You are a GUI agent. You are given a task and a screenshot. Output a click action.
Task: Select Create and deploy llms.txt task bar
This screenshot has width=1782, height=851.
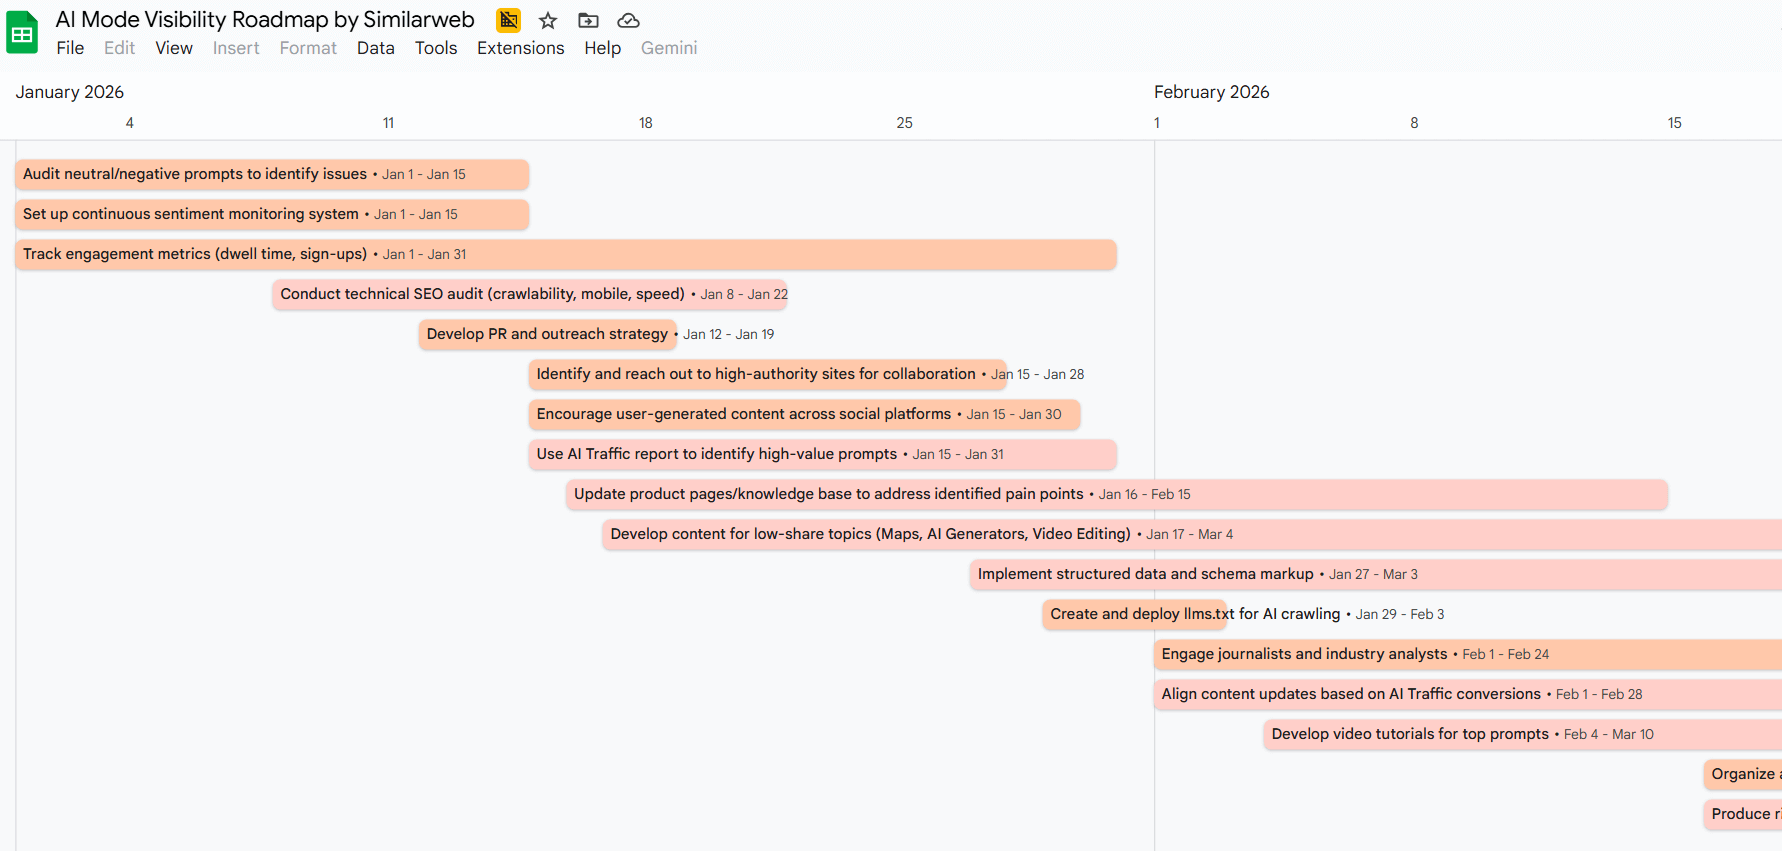pyautogui.click(x=1135, y=614)
